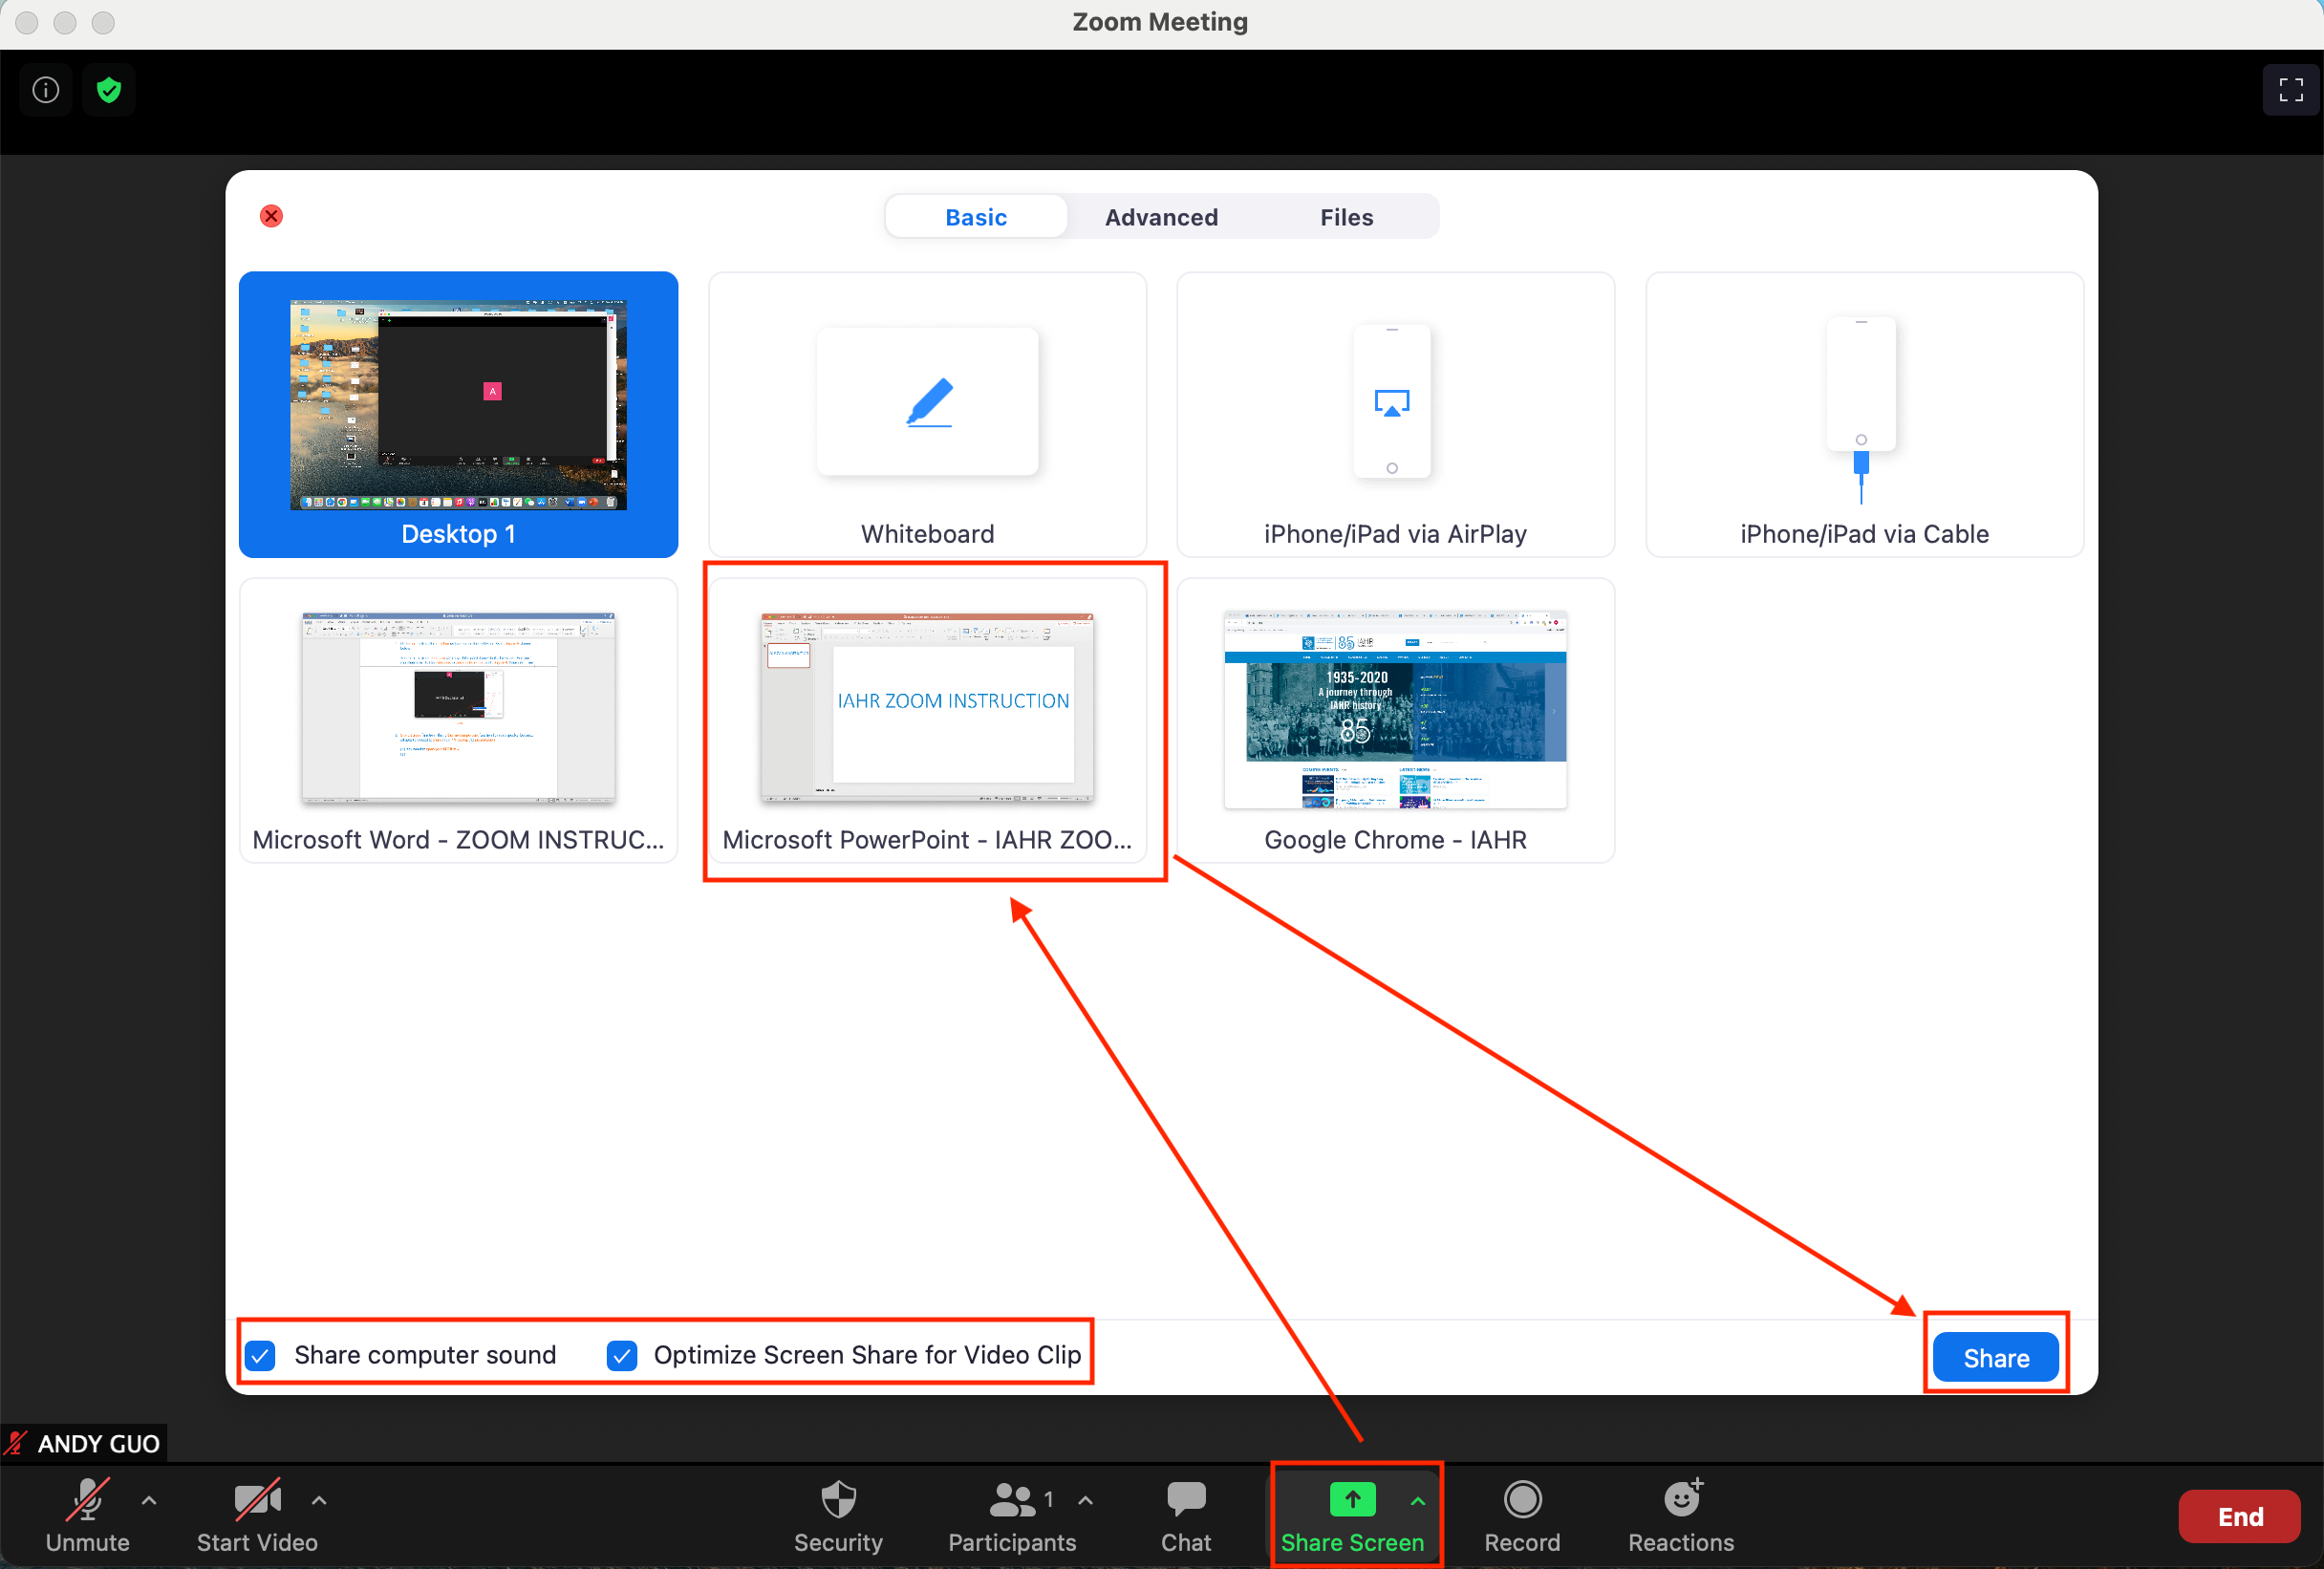Switch to the Advanced tab
Screen dimensions: 2324x1569
(x=1161, y=217)
